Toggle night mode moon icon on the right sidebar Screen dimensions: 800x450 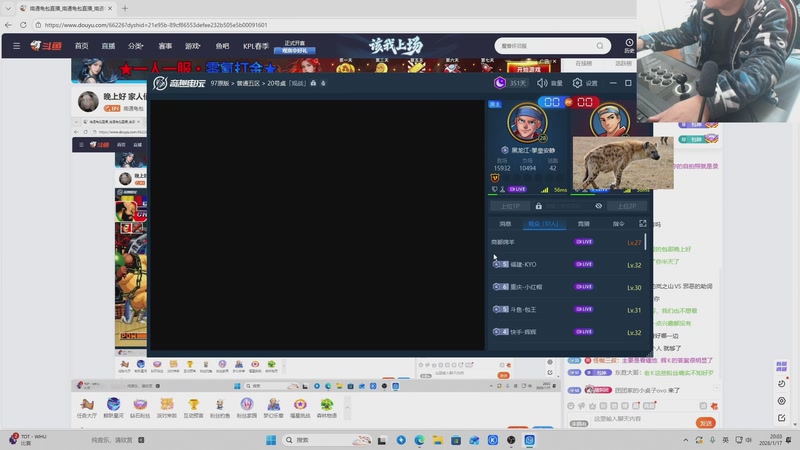782,383
